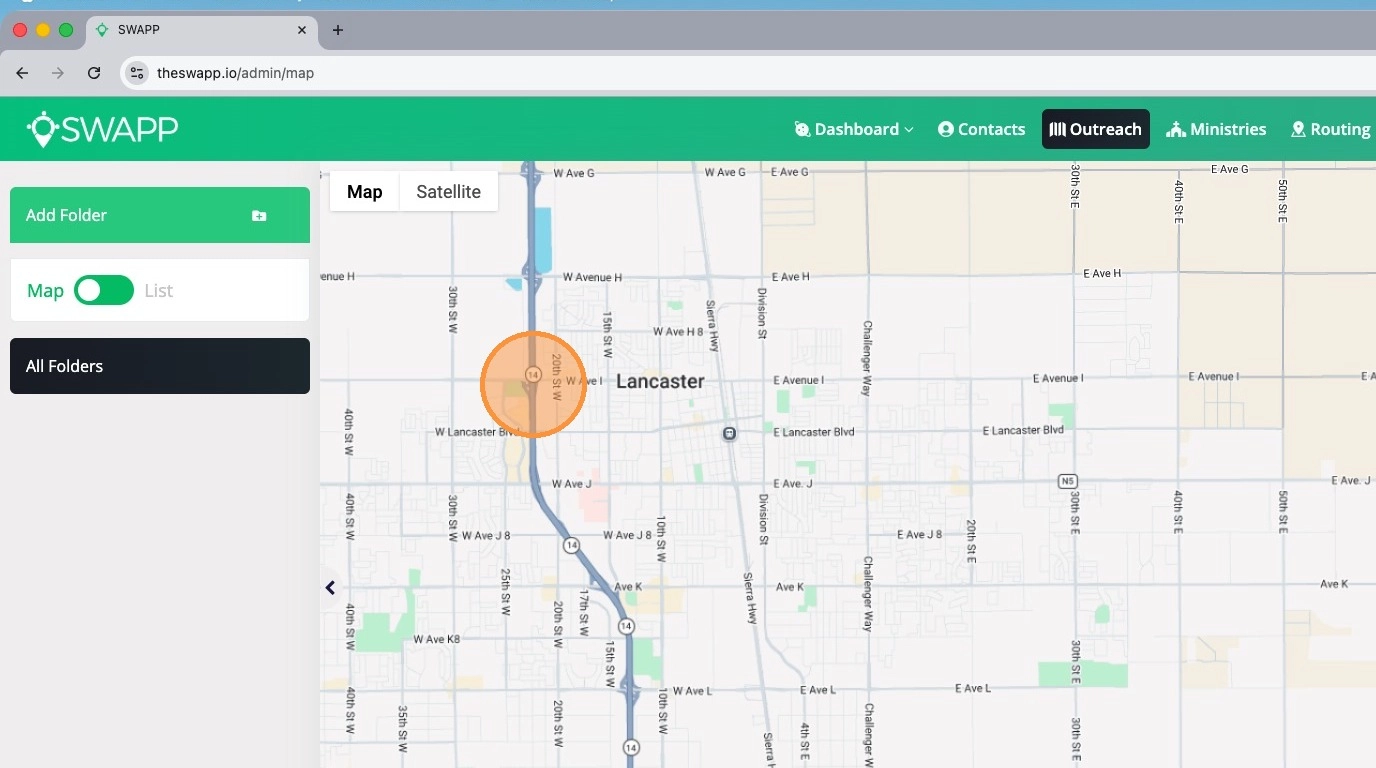Click the N5 route shield on the map
Screen dimensions: 1376x768
[x=1067, y=481]
